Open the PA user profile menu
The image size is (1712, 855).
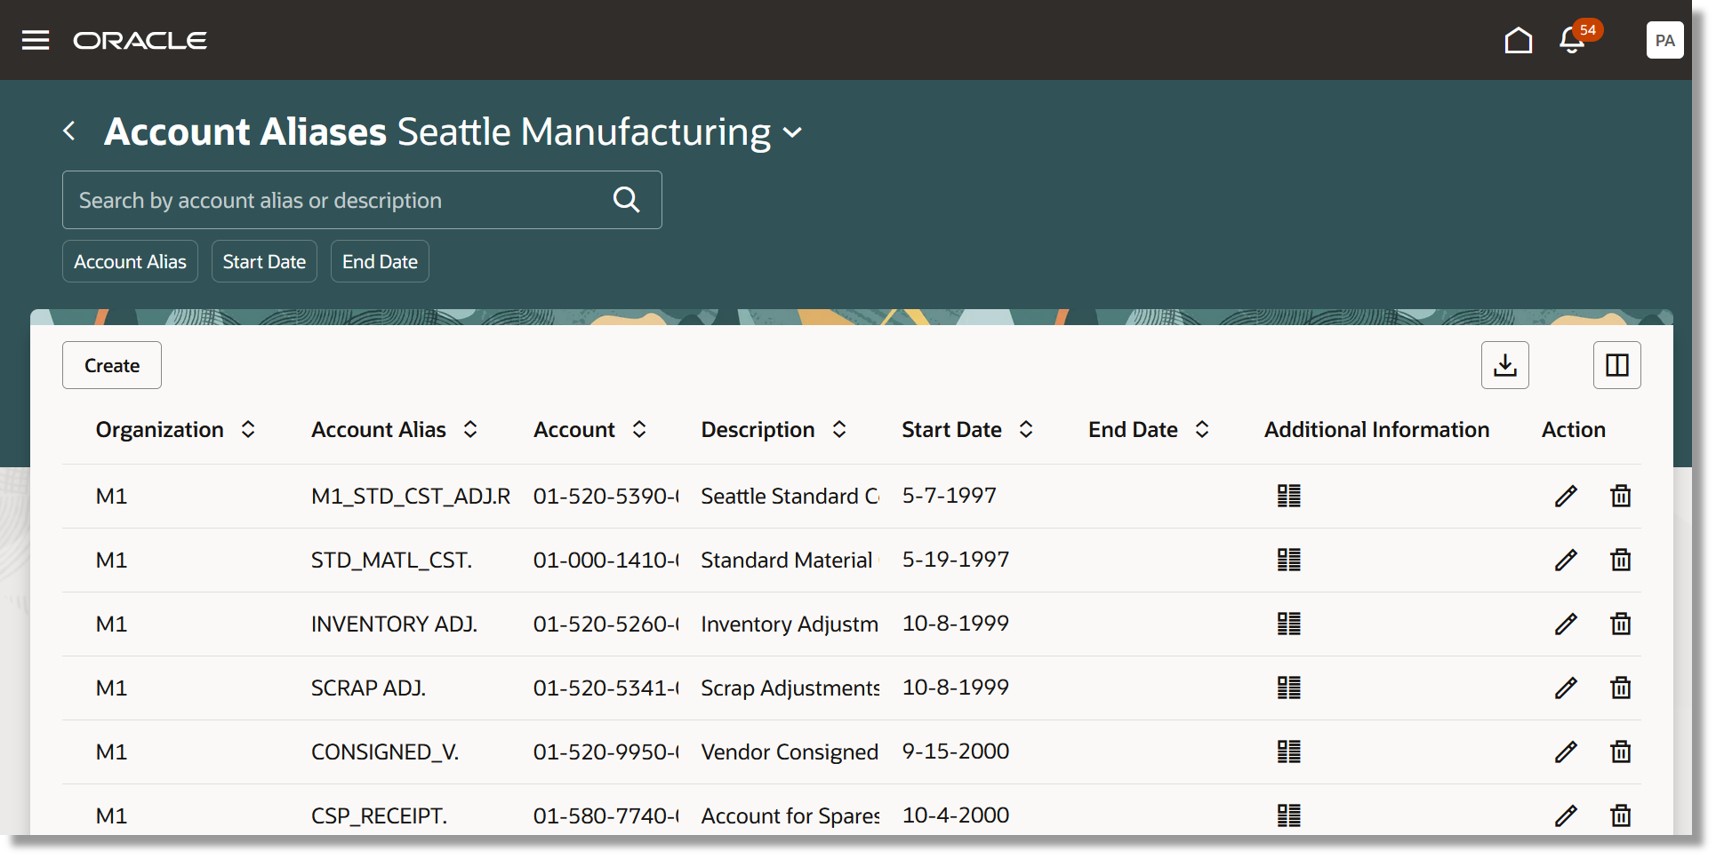tap(1665, 40)
